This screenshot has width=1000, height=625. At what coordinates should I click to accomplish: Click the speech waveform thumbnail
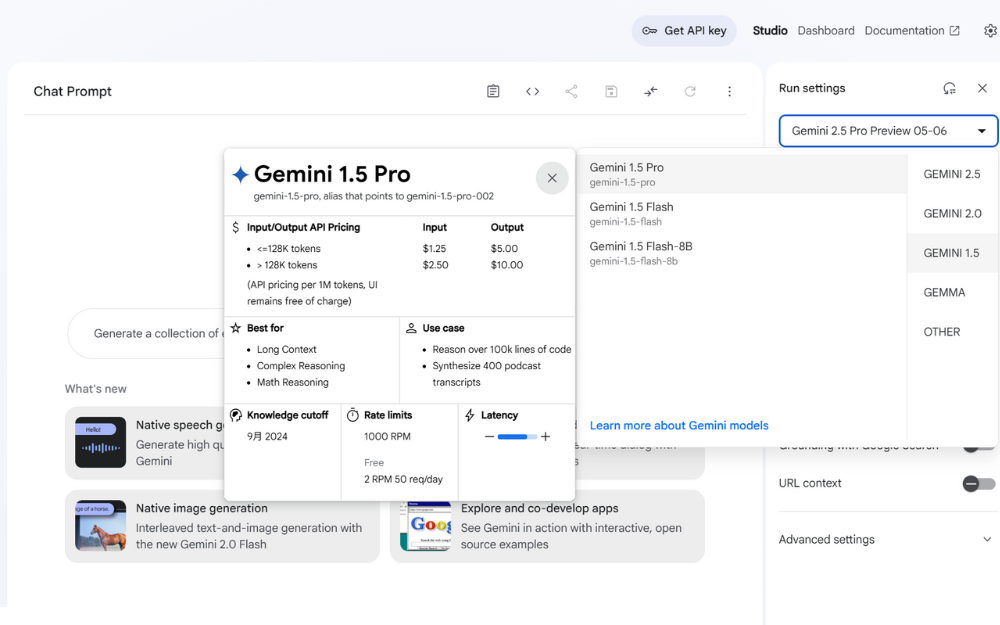pyautogui.click(x=100, y=443)
